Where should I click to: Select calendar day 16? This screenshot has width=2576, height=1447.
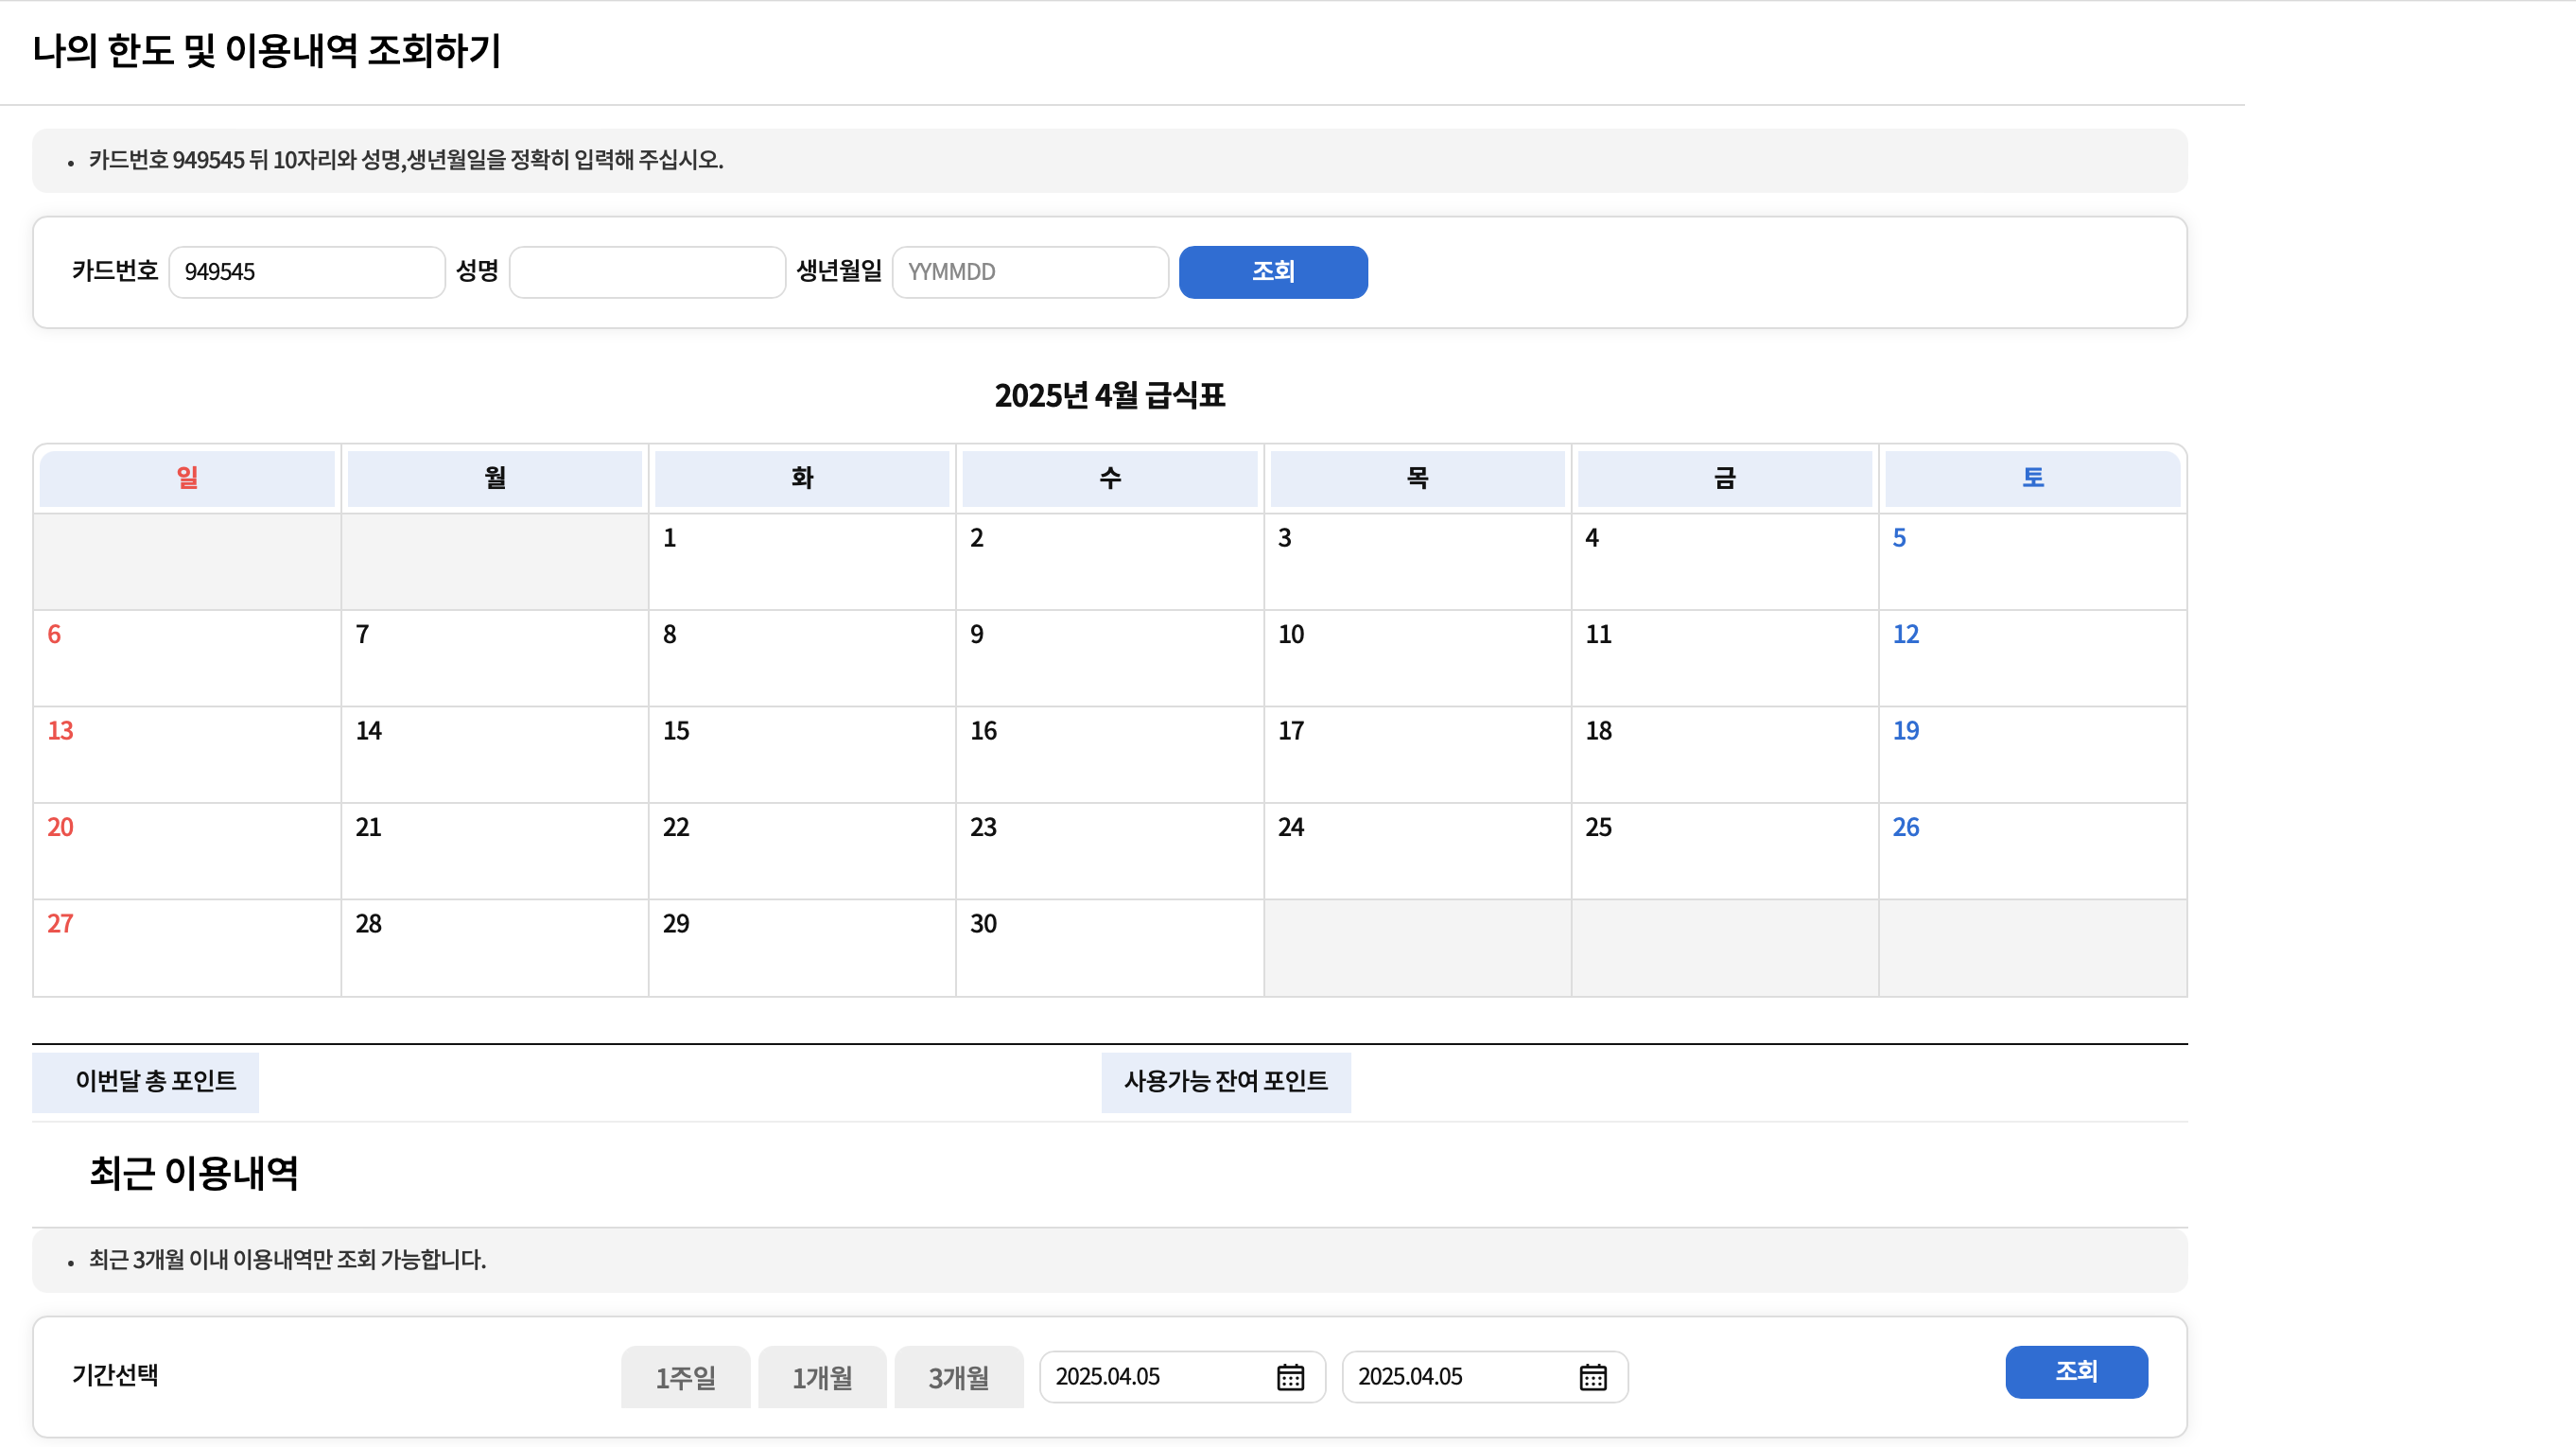[x=1110, y=755]
